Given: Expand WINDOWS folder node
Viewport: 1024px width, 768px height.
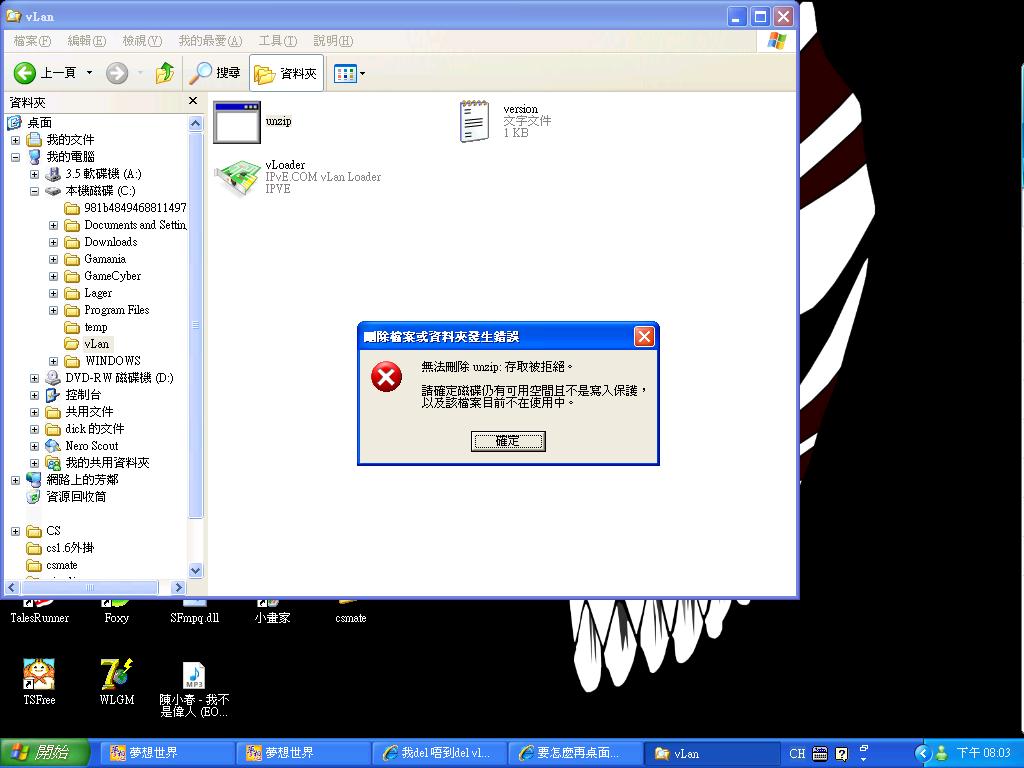Looking at the screenshot, I should pos(54,361).
